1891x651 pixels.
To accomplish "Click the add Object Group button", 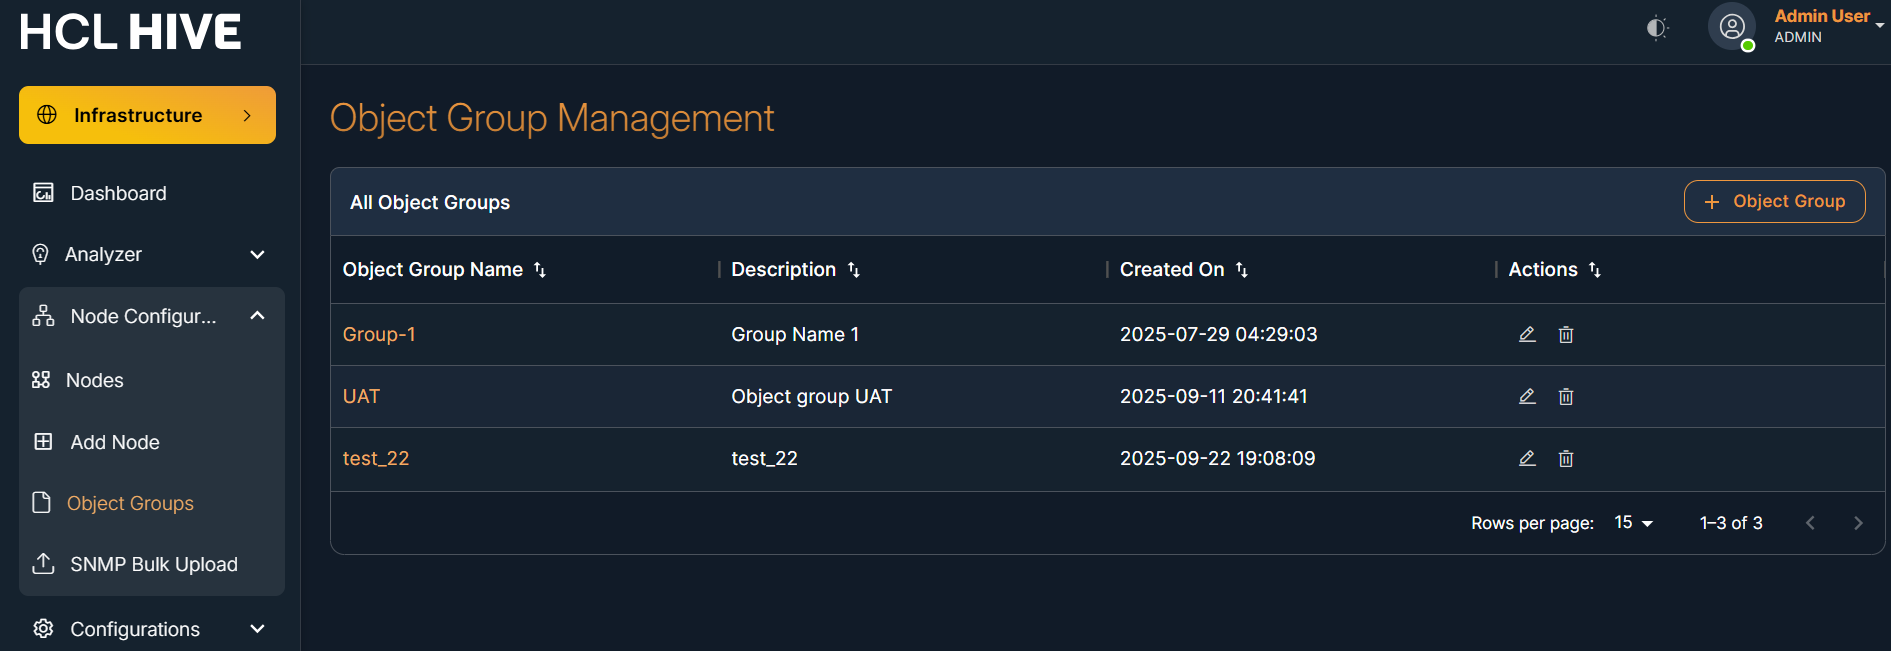I will click(1774, 201).
